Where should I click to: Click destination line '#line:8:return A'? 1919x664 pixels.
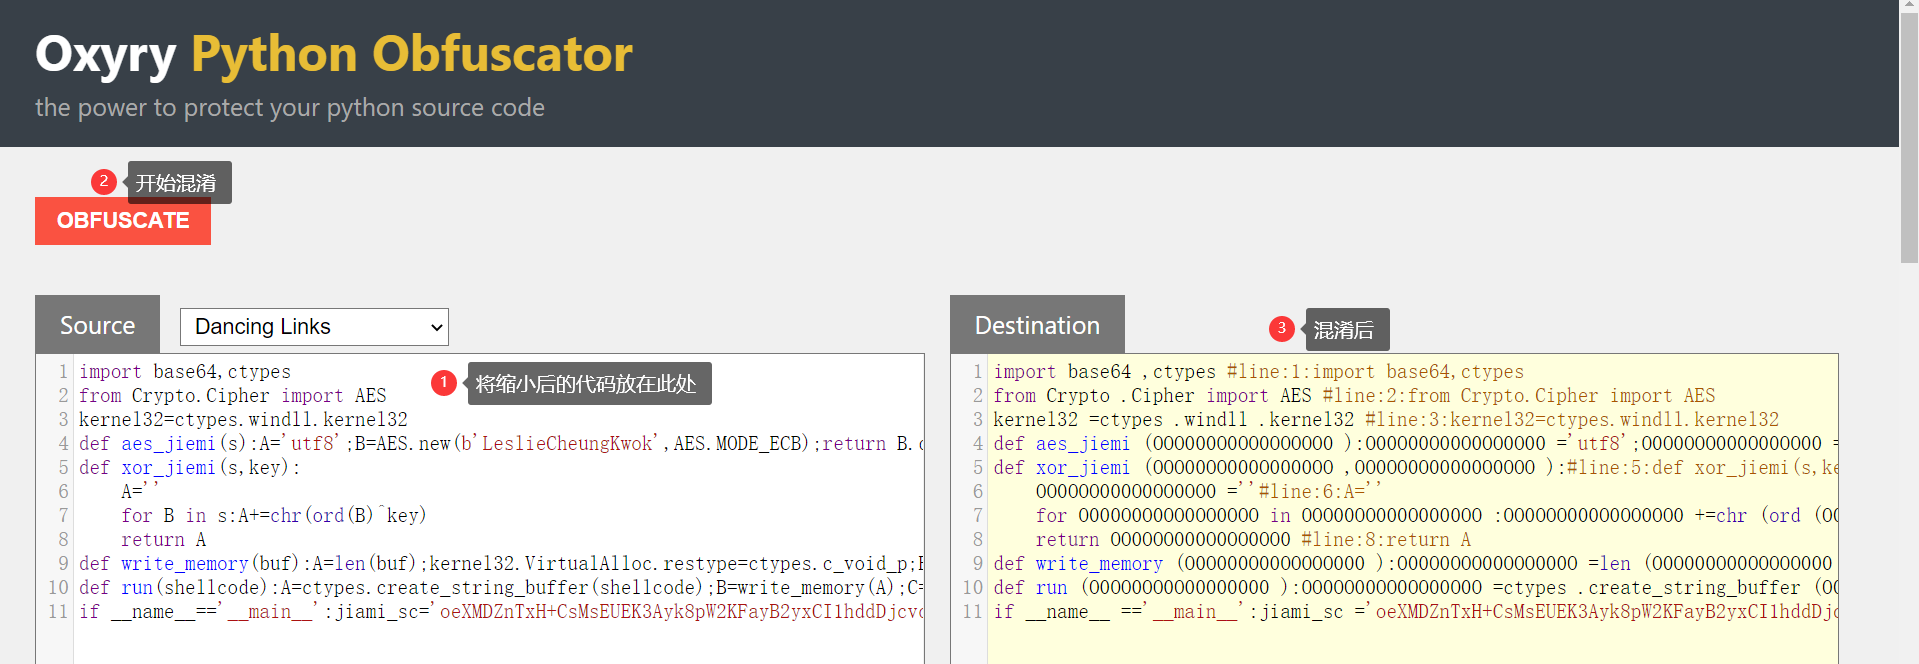click(x=1253, y=540)
